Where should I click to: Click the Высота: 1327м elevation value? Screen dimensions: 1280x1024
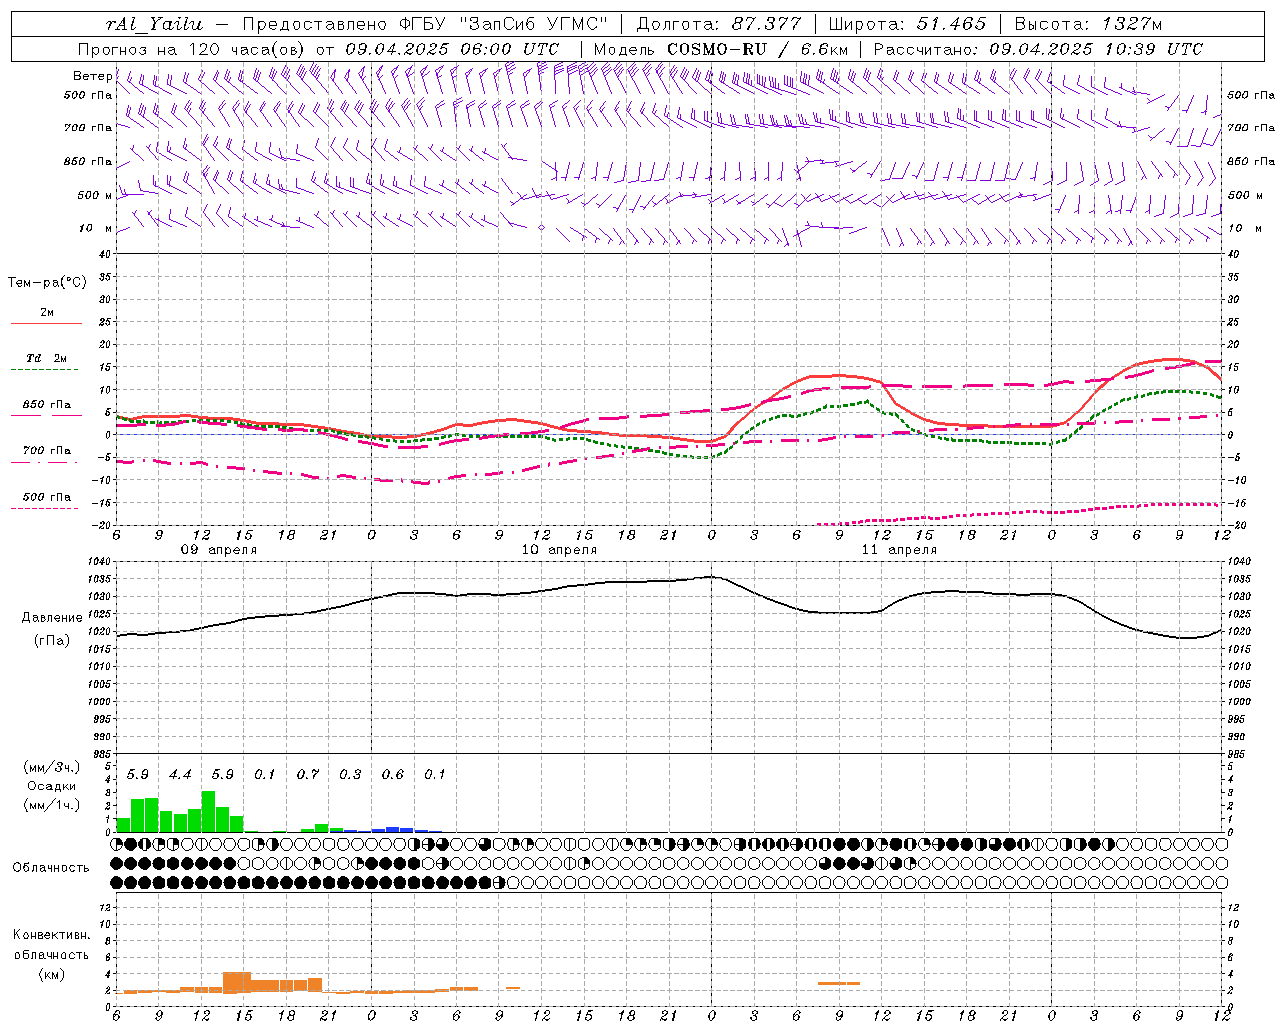click(1088, 24)
